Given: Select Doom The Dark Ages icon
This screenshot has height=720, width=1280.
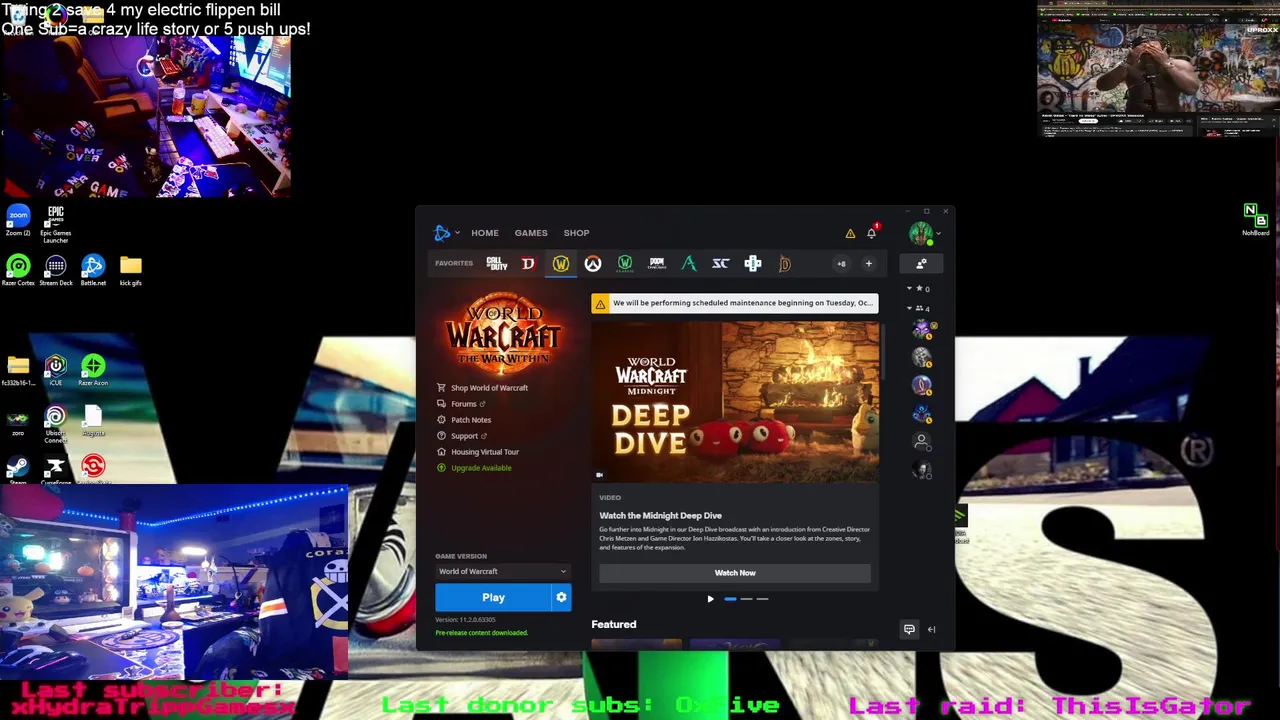Looking at the screenshot, I should pos(657,264).
